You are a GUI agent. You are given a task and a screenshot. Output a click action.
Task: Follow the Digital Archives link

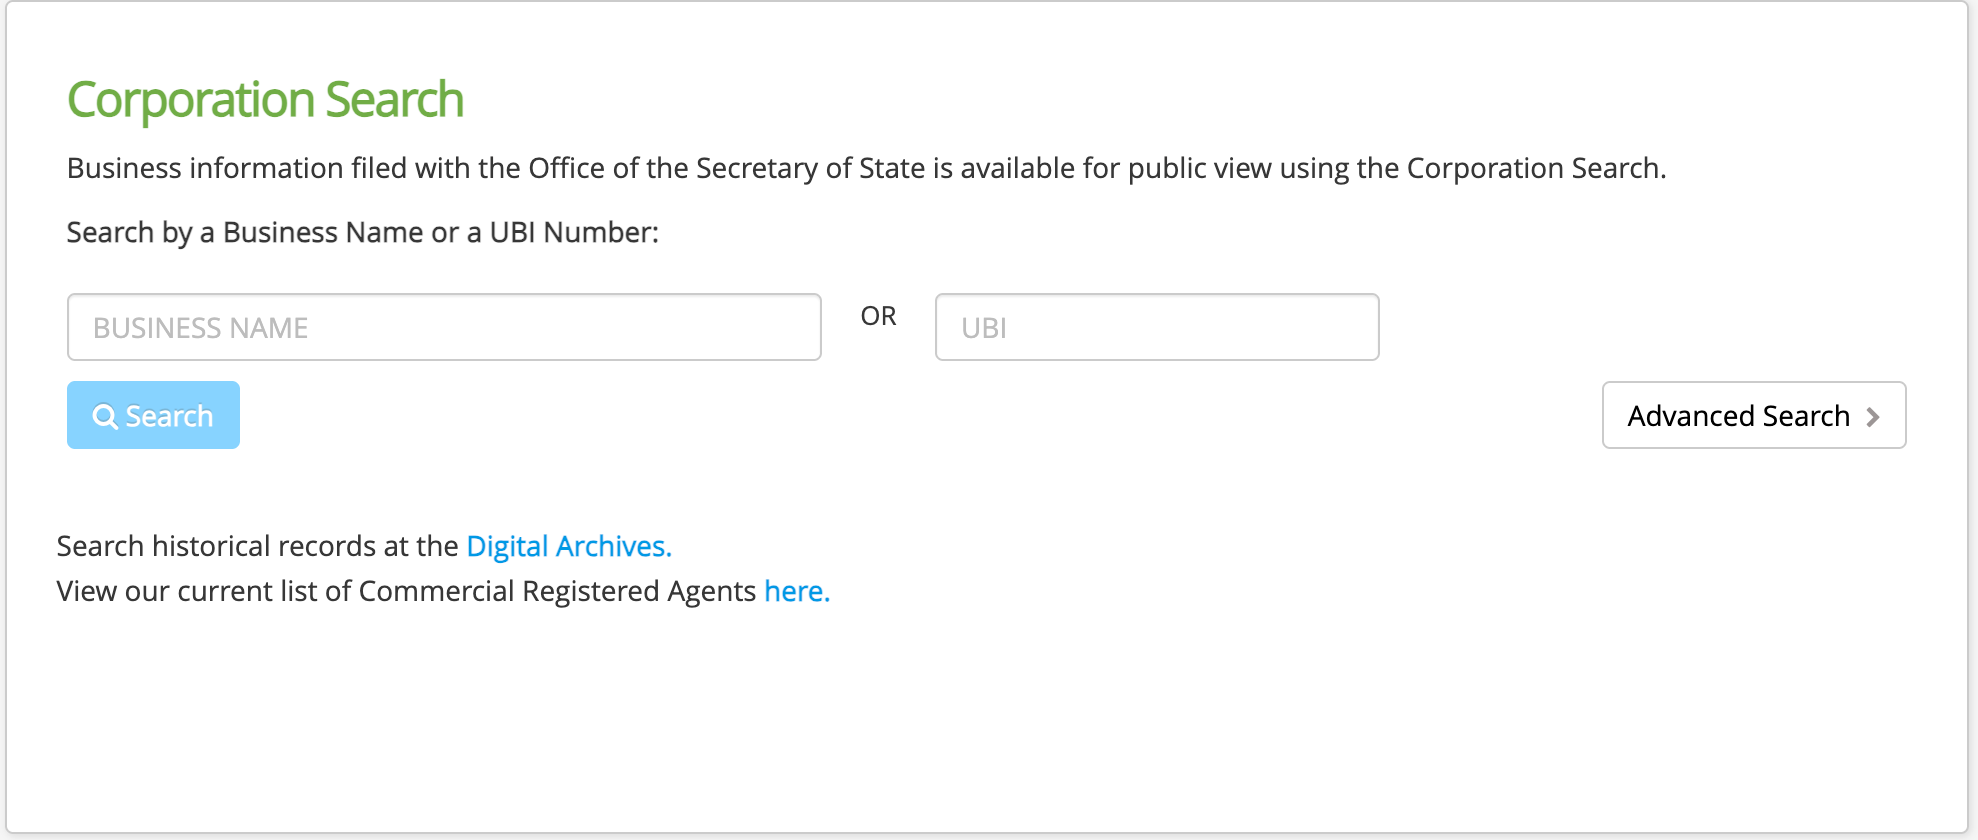(569, 546)
